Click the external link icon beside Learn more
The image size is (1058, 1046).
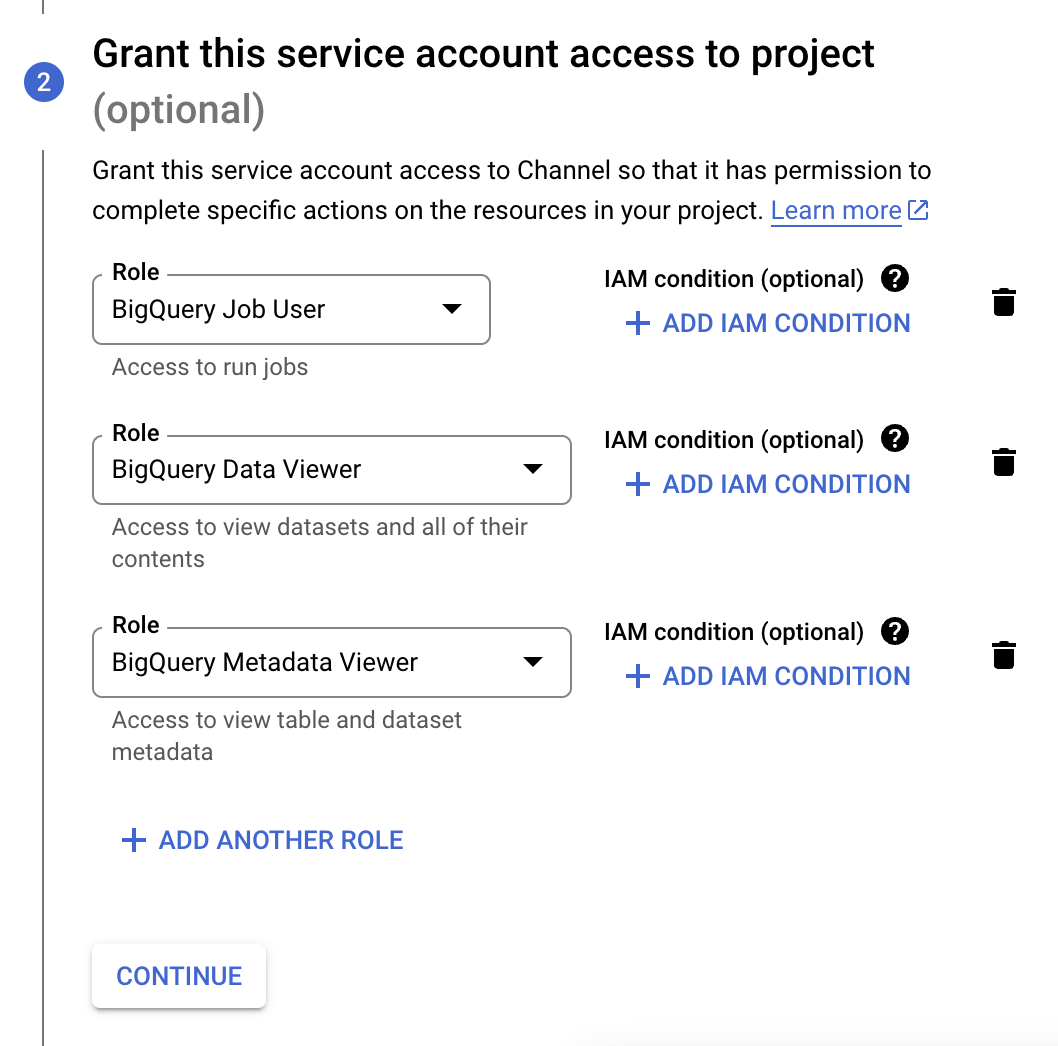[x=918, y=209]
